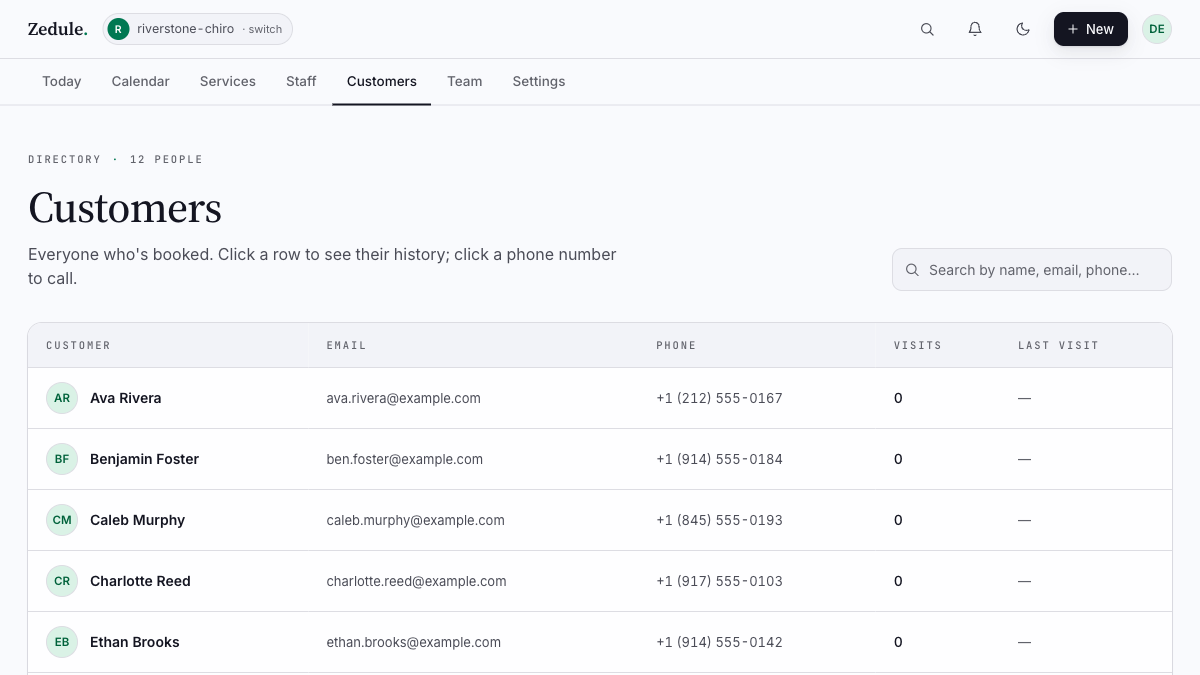Click the AR avatar for Ava Rivera

[x=62, y=398]
